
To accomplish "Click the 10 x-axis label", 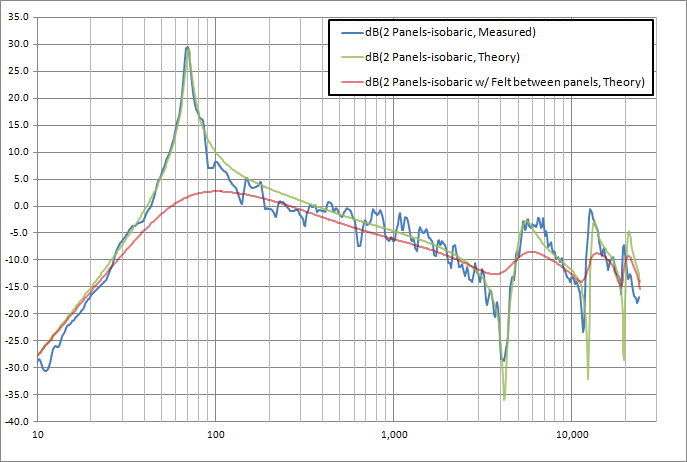I will 38,435.
